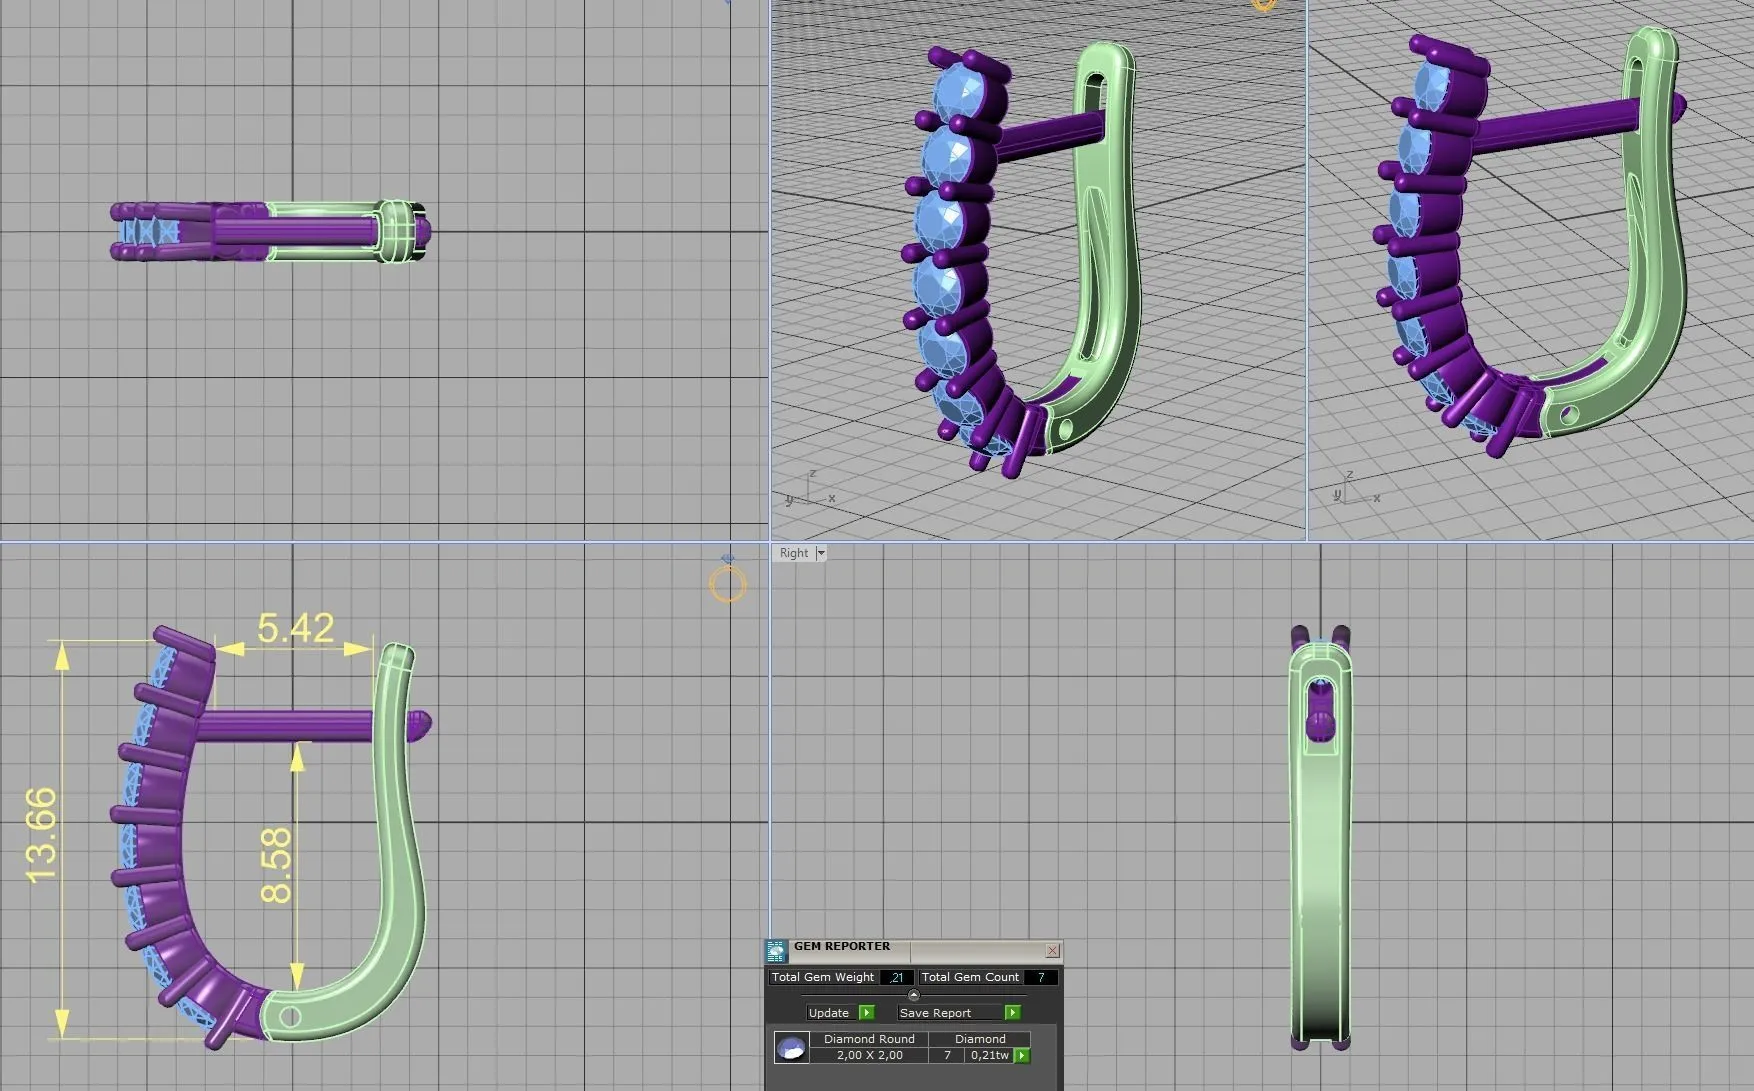Click the Total Gem Count value field
1754x1091 pixels.
1041,977
